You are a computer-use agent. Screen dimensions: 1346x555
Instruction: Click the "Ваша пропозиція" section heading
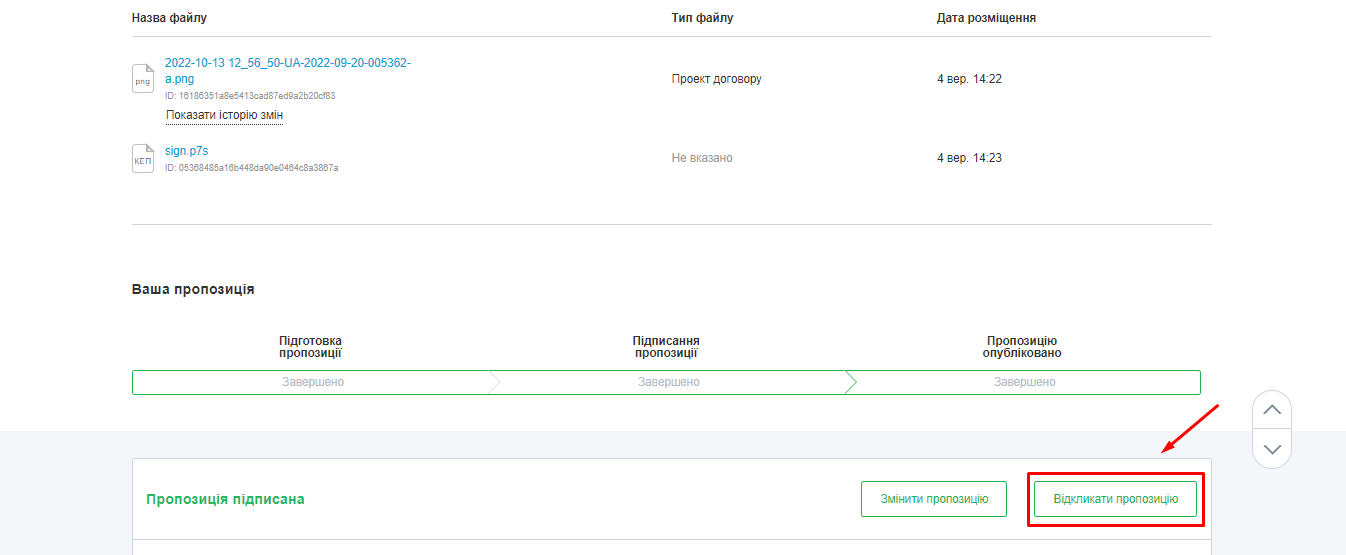pyautogui.click(x=193, y=289)
